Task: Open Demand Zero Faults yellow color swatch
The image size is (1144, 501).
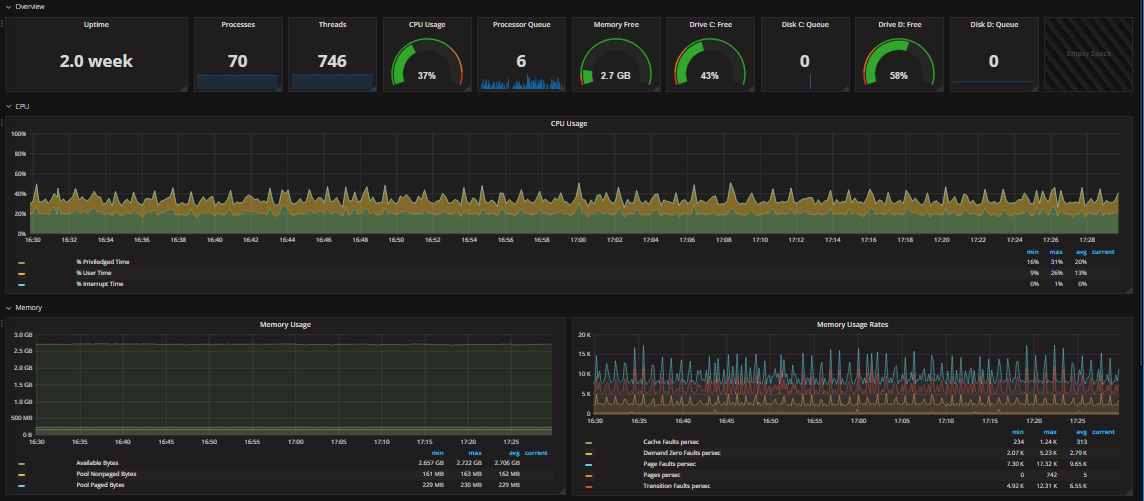Action: coord(589,454)
